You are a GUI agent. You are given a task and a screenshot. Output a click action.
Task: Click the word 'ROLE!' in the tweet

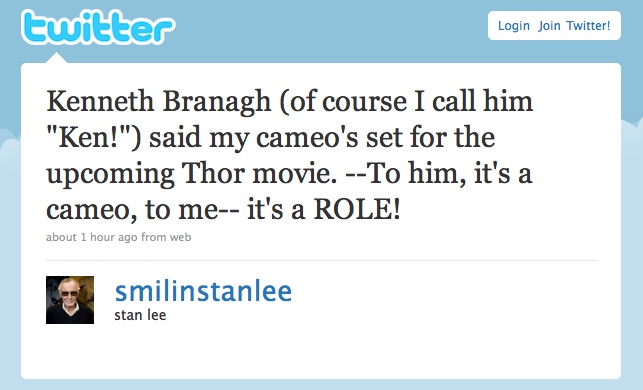(357, 209)
